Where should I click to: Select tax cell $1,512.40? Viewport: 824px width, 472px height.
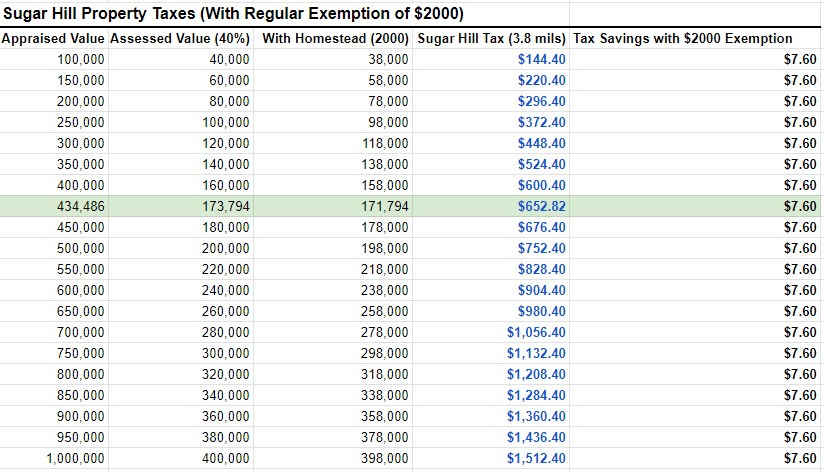(537, 459)
